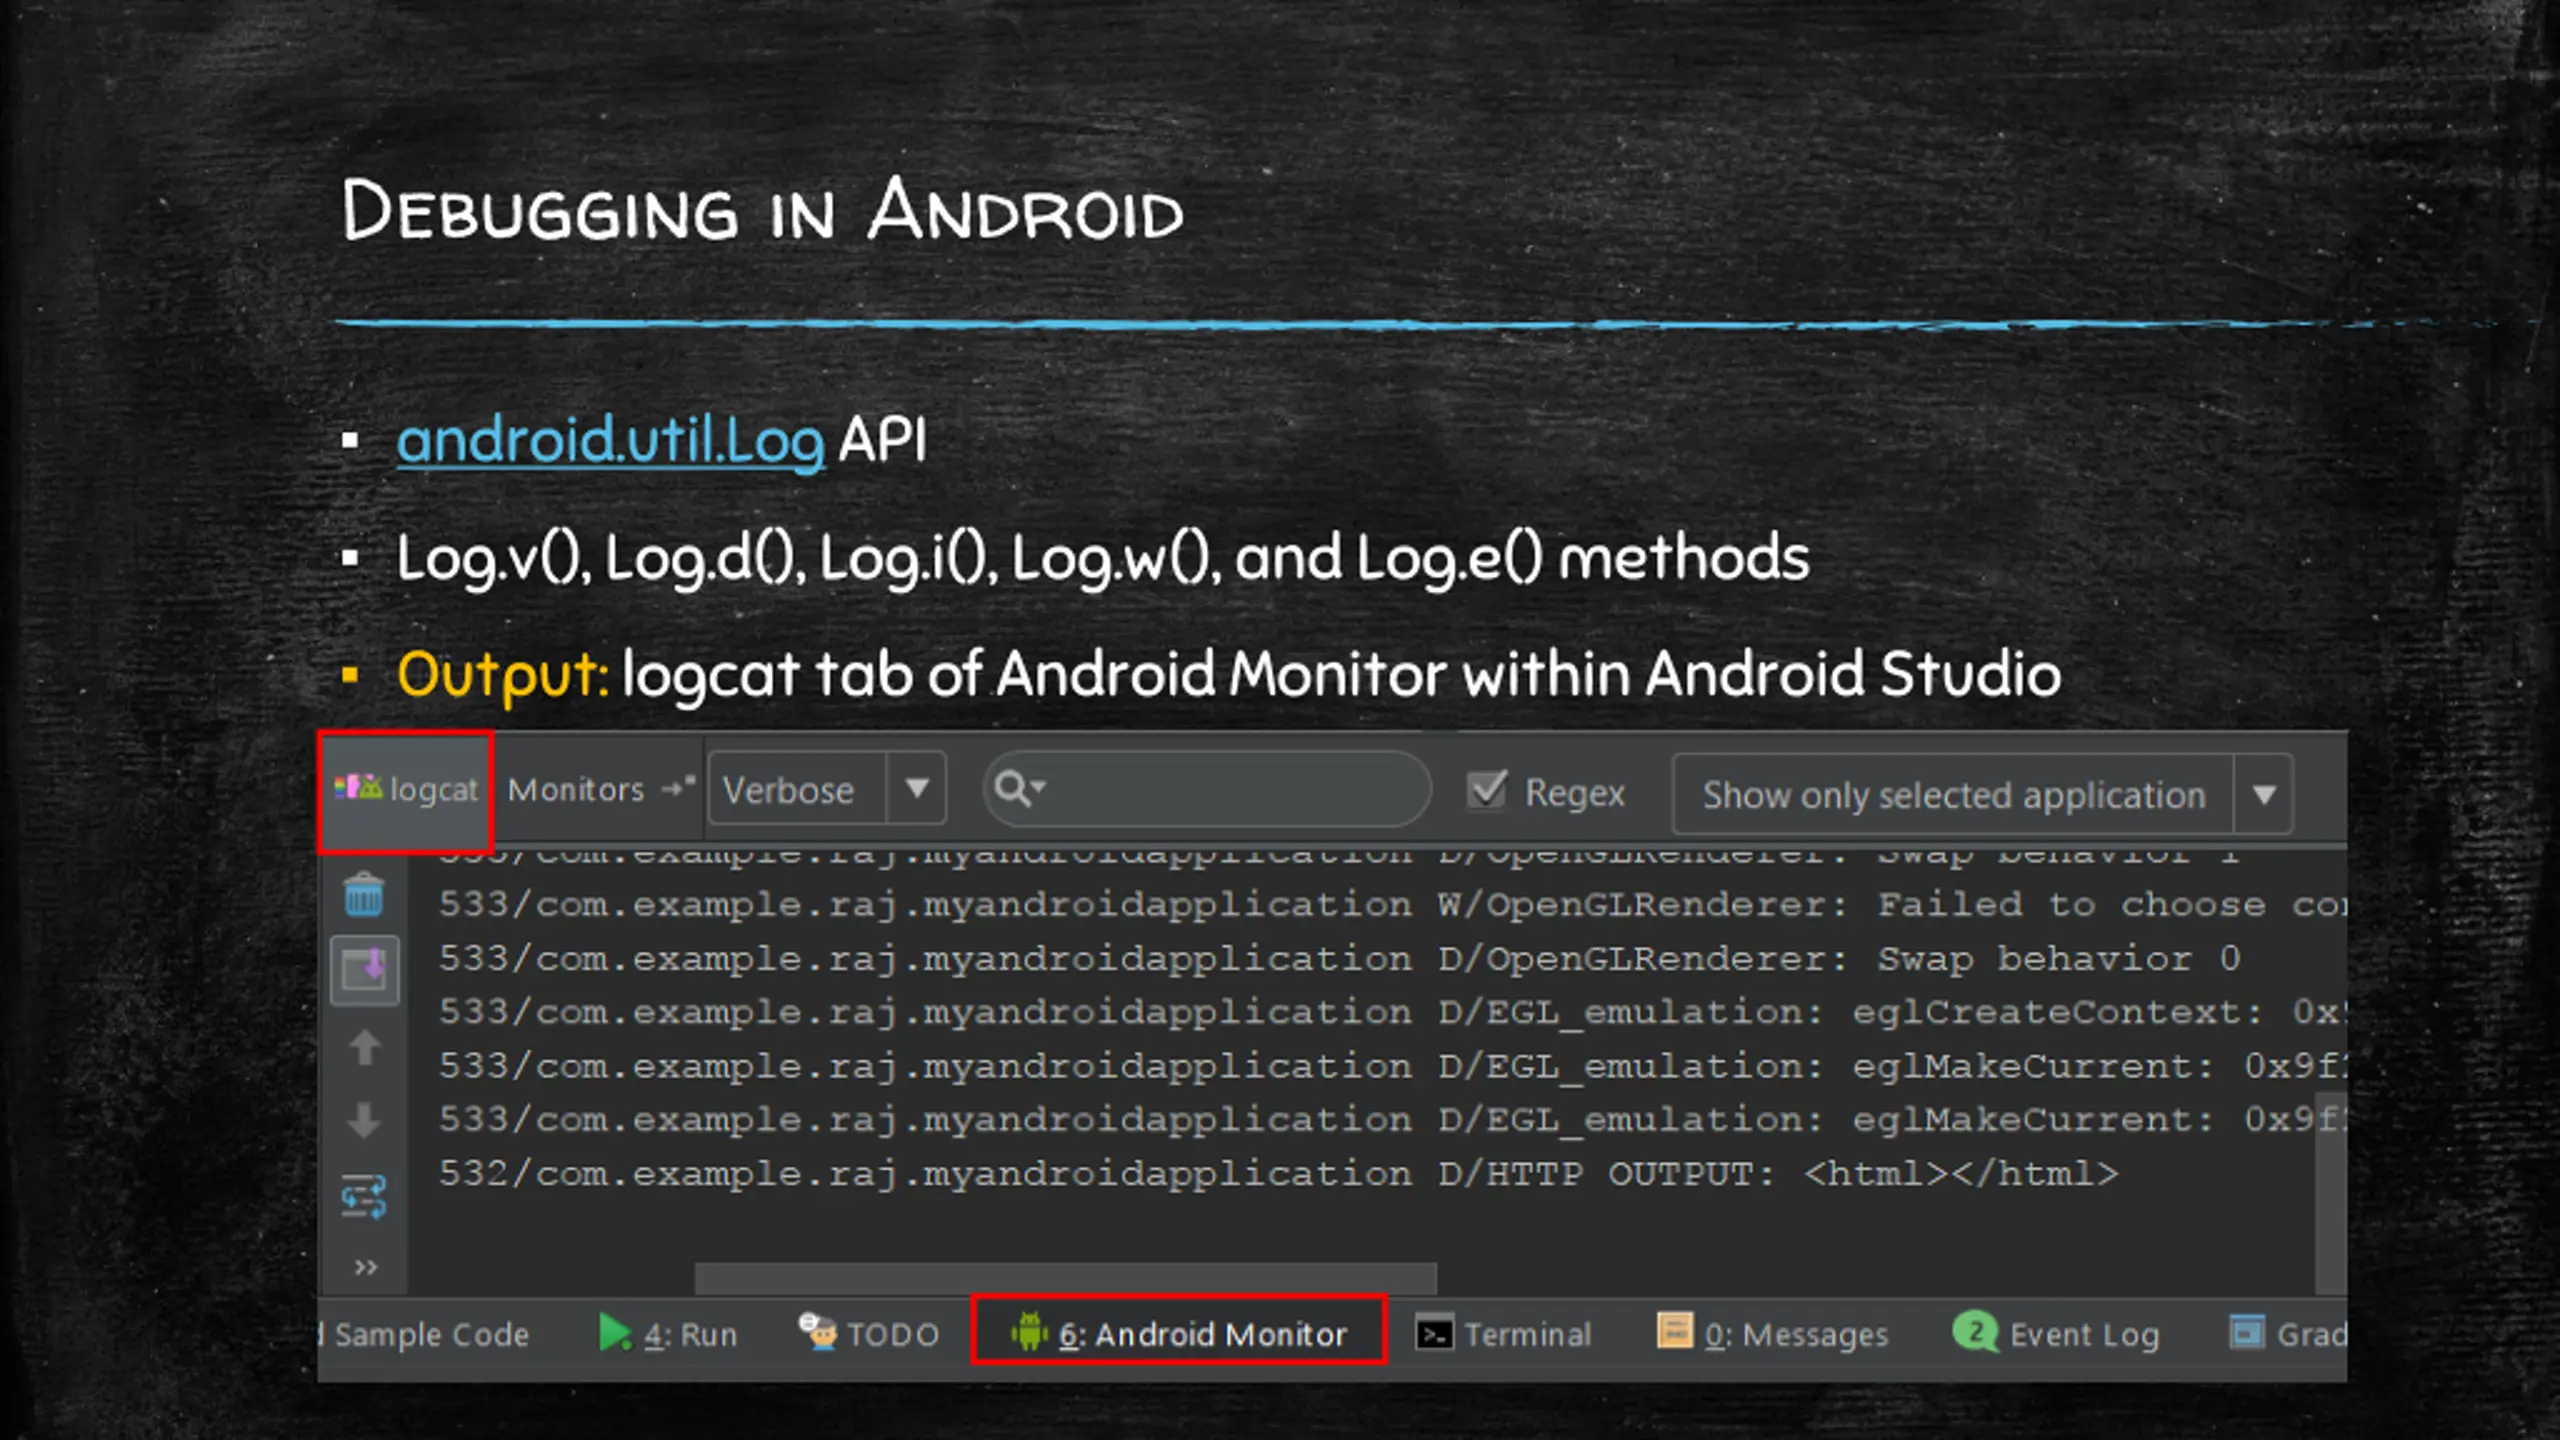
Task: Click the green Android robot icon
Action: [1029, 1332]
